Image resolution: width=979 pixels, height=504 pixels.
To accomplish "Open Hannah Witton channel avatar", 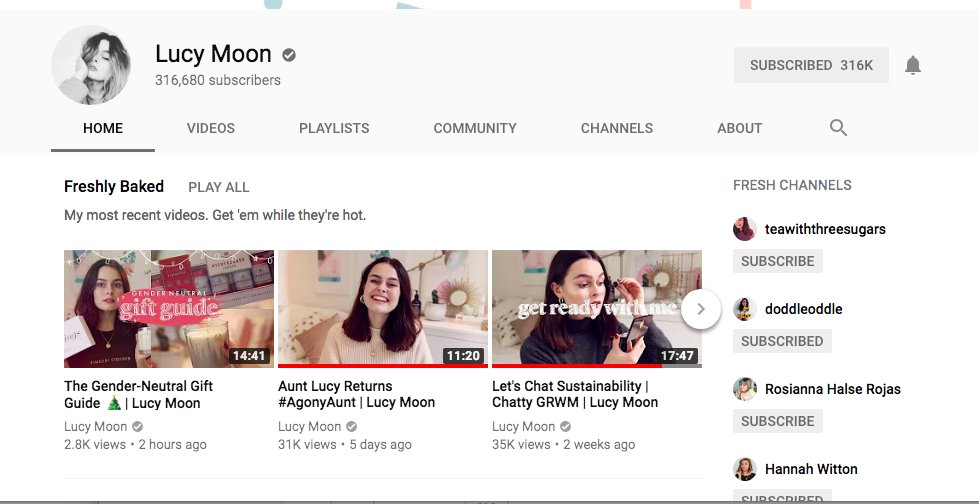I will click(x=744, y=469).
